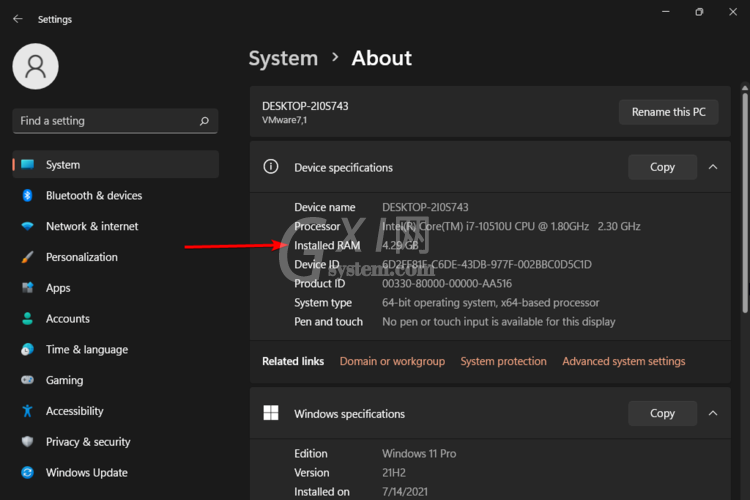This screenshot has height=500, width=750.
Task: Click the scrollbar up arrow at its top
Action: tap(745, 89)
